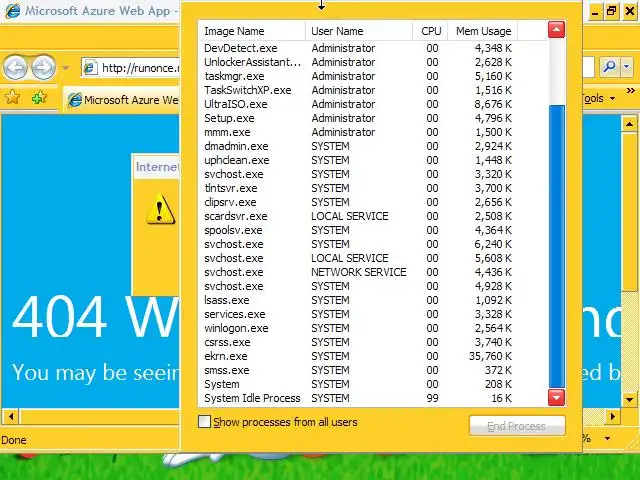Select the scardsvr.exe process
The height and width of the screenshot is (480, 640).
[358, 216]
